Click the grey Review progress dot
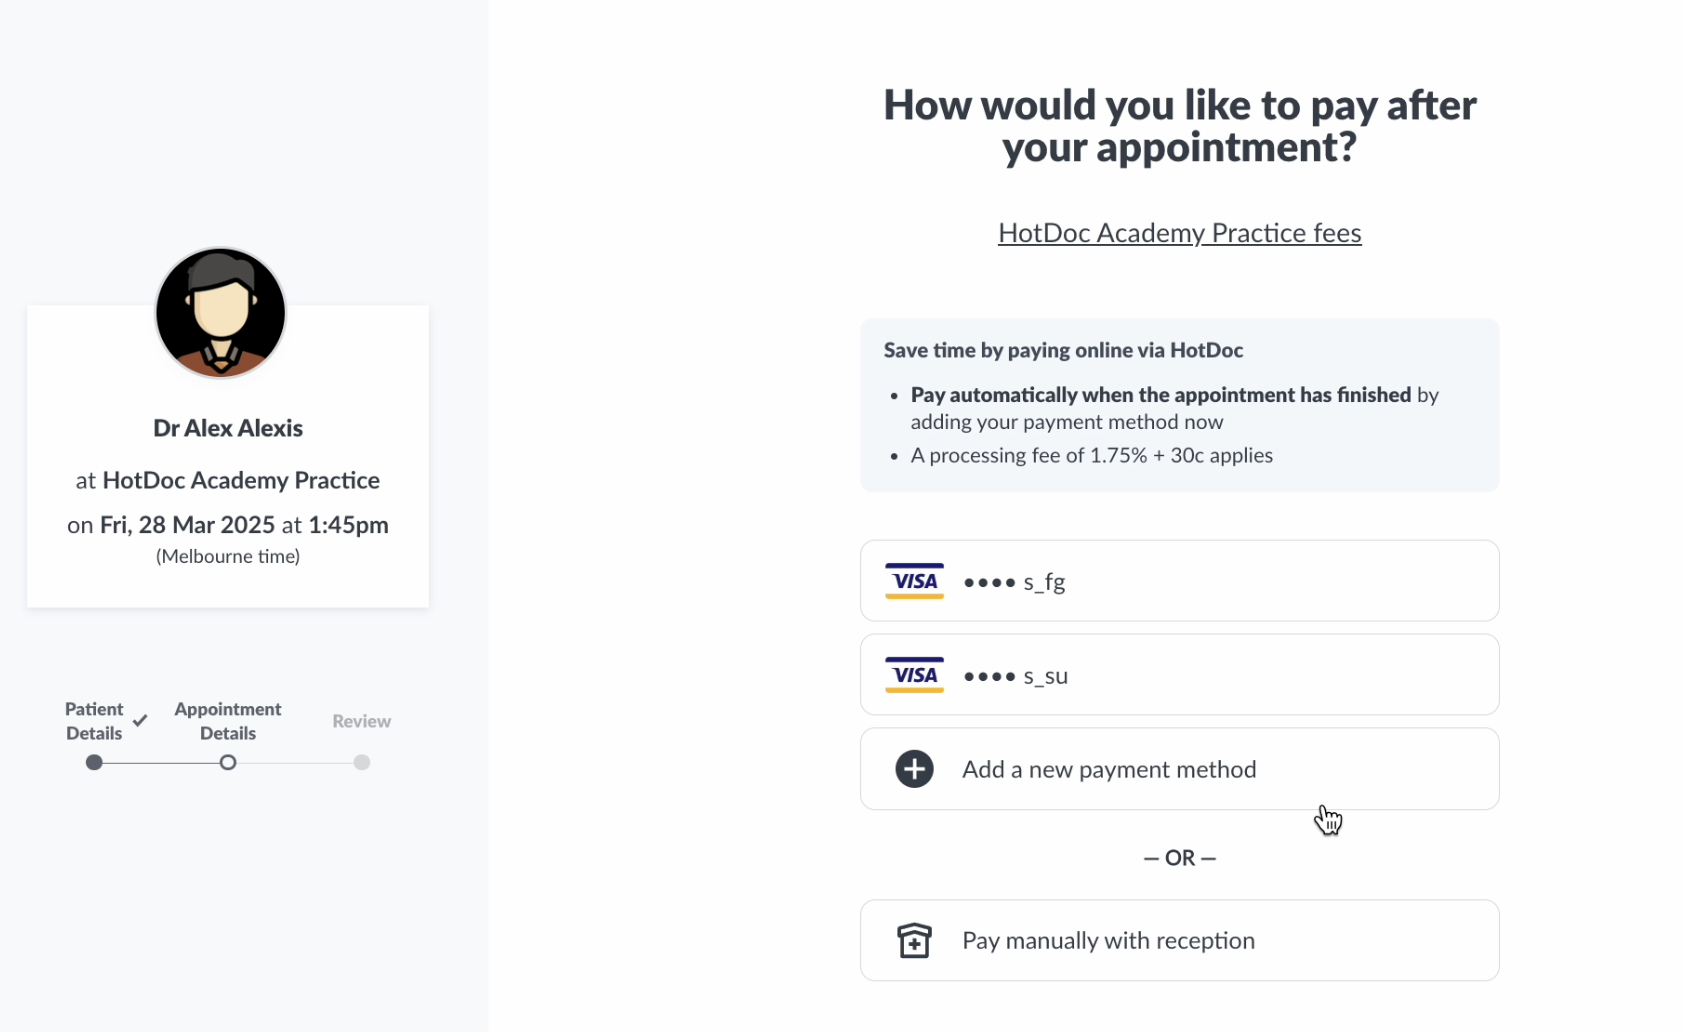The height and width of the screenshot is (1032, 1682). coord(362,762)
